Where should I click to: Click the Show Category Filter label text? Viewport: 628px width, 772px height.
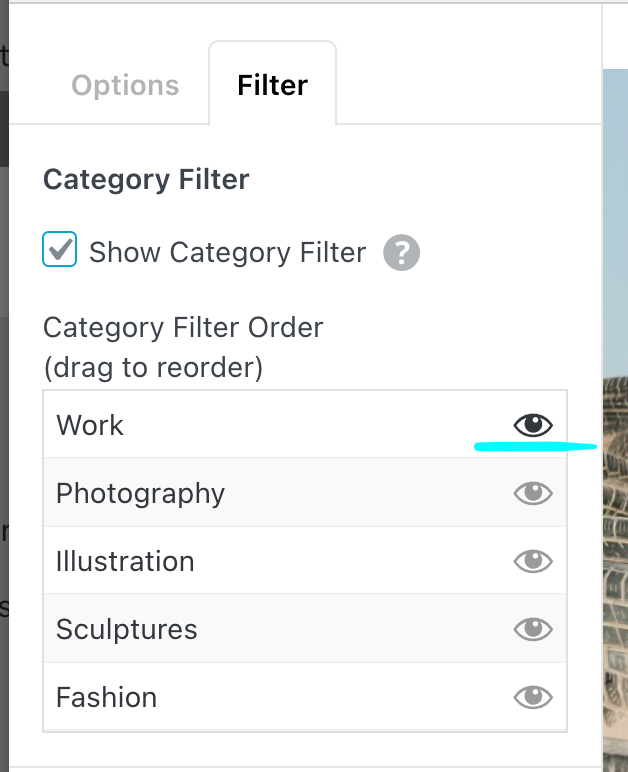227,252
